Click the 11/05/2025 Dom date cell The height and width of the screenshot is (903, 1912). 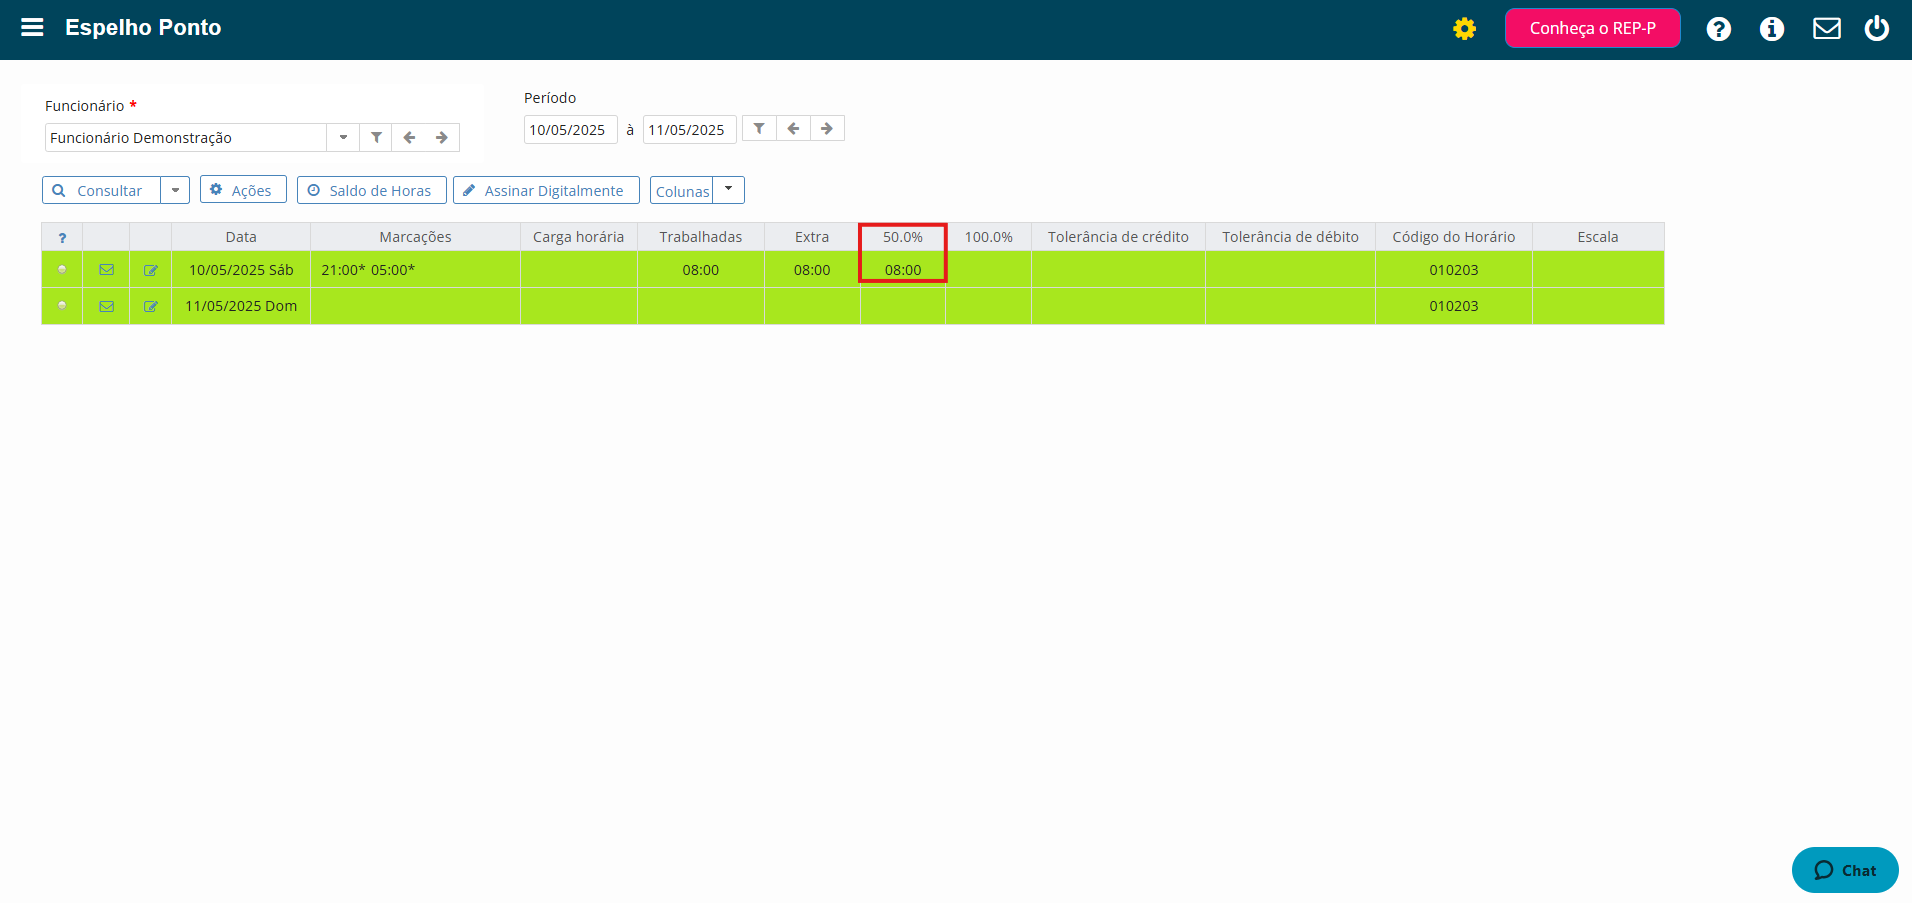(x=241, y=306)
